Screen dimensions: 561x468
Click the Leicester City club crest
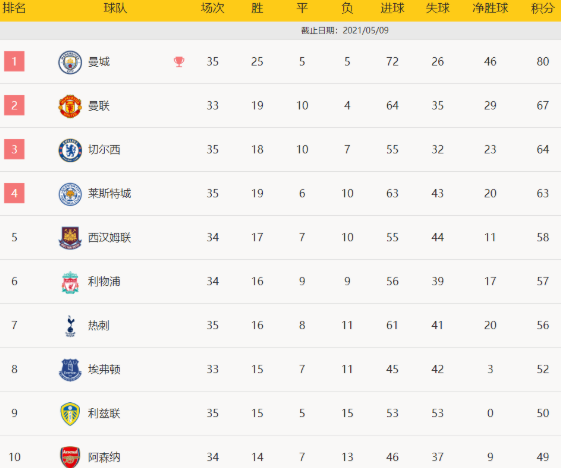[x=70, y=194]
